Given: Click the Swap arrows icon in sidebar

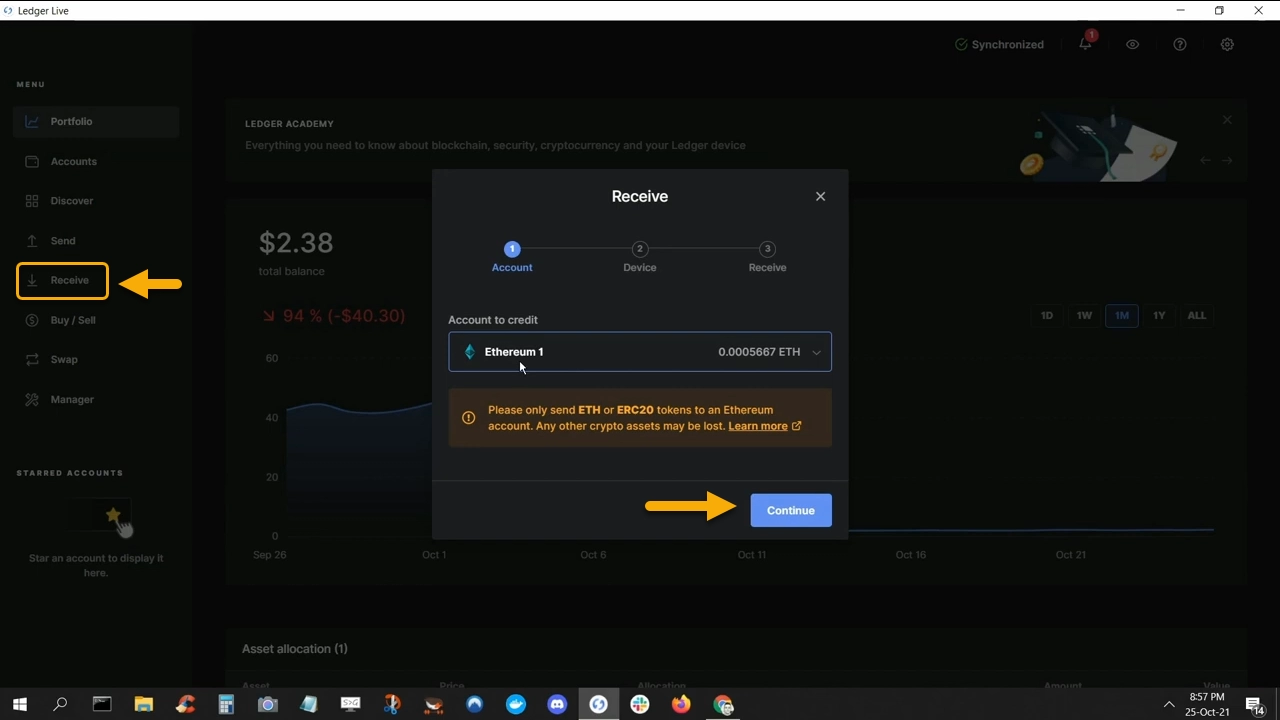Looking at the screenshot, I should pos(32,360).
